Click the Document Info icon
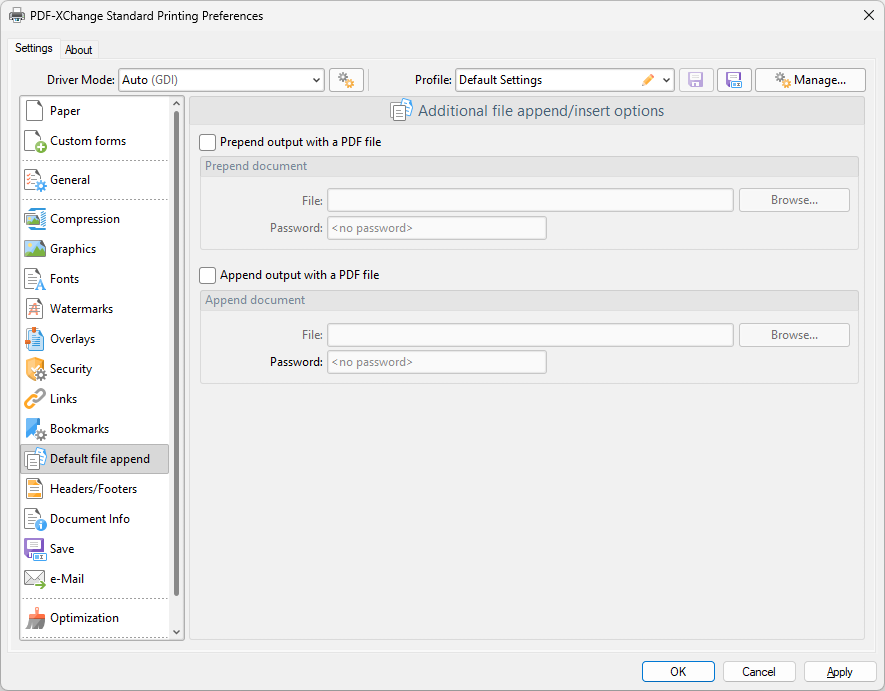 [x=35, y=519]
